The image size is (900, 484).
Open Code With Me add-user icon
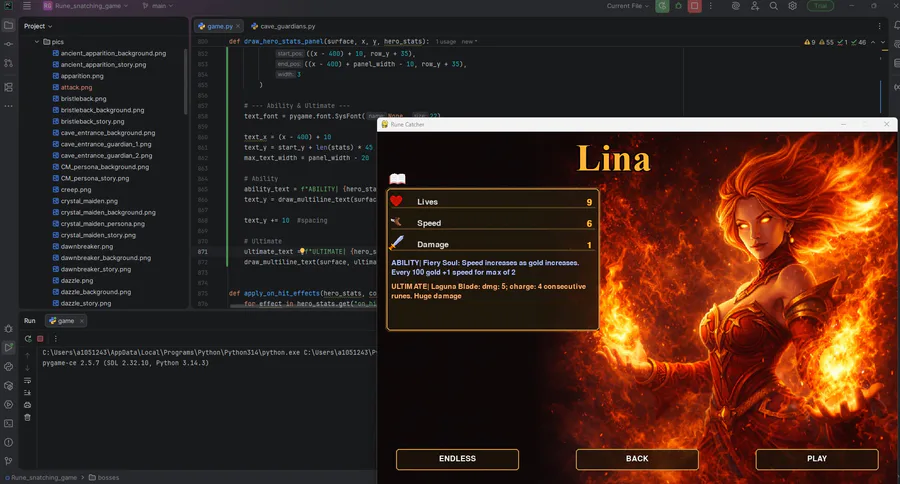click(x=755, y=6)
